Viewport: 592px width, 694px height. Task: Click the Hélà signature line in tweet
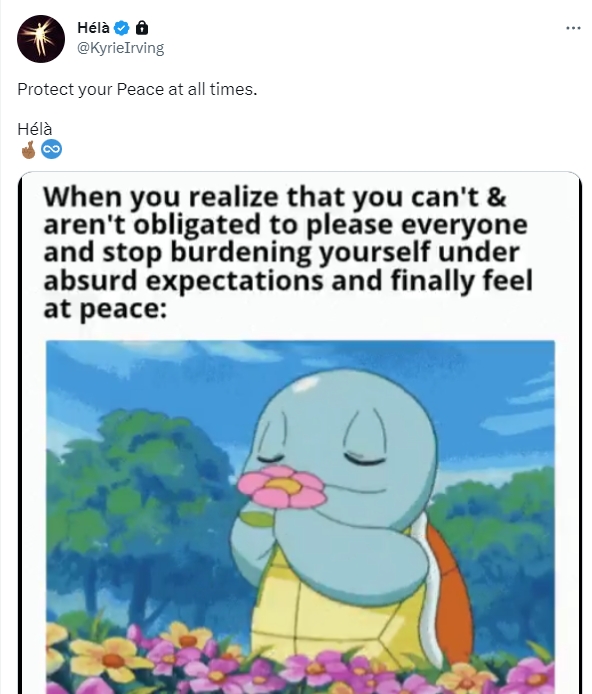(35, 129)
